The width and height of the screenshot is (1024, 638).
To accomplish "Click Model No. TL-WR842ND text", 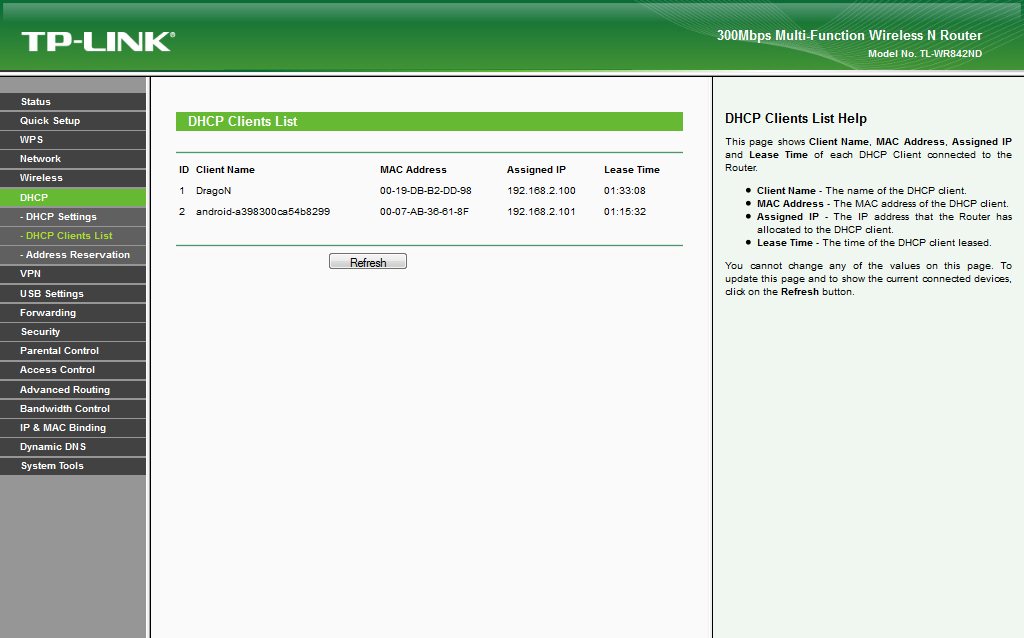I will coord(925,54).
